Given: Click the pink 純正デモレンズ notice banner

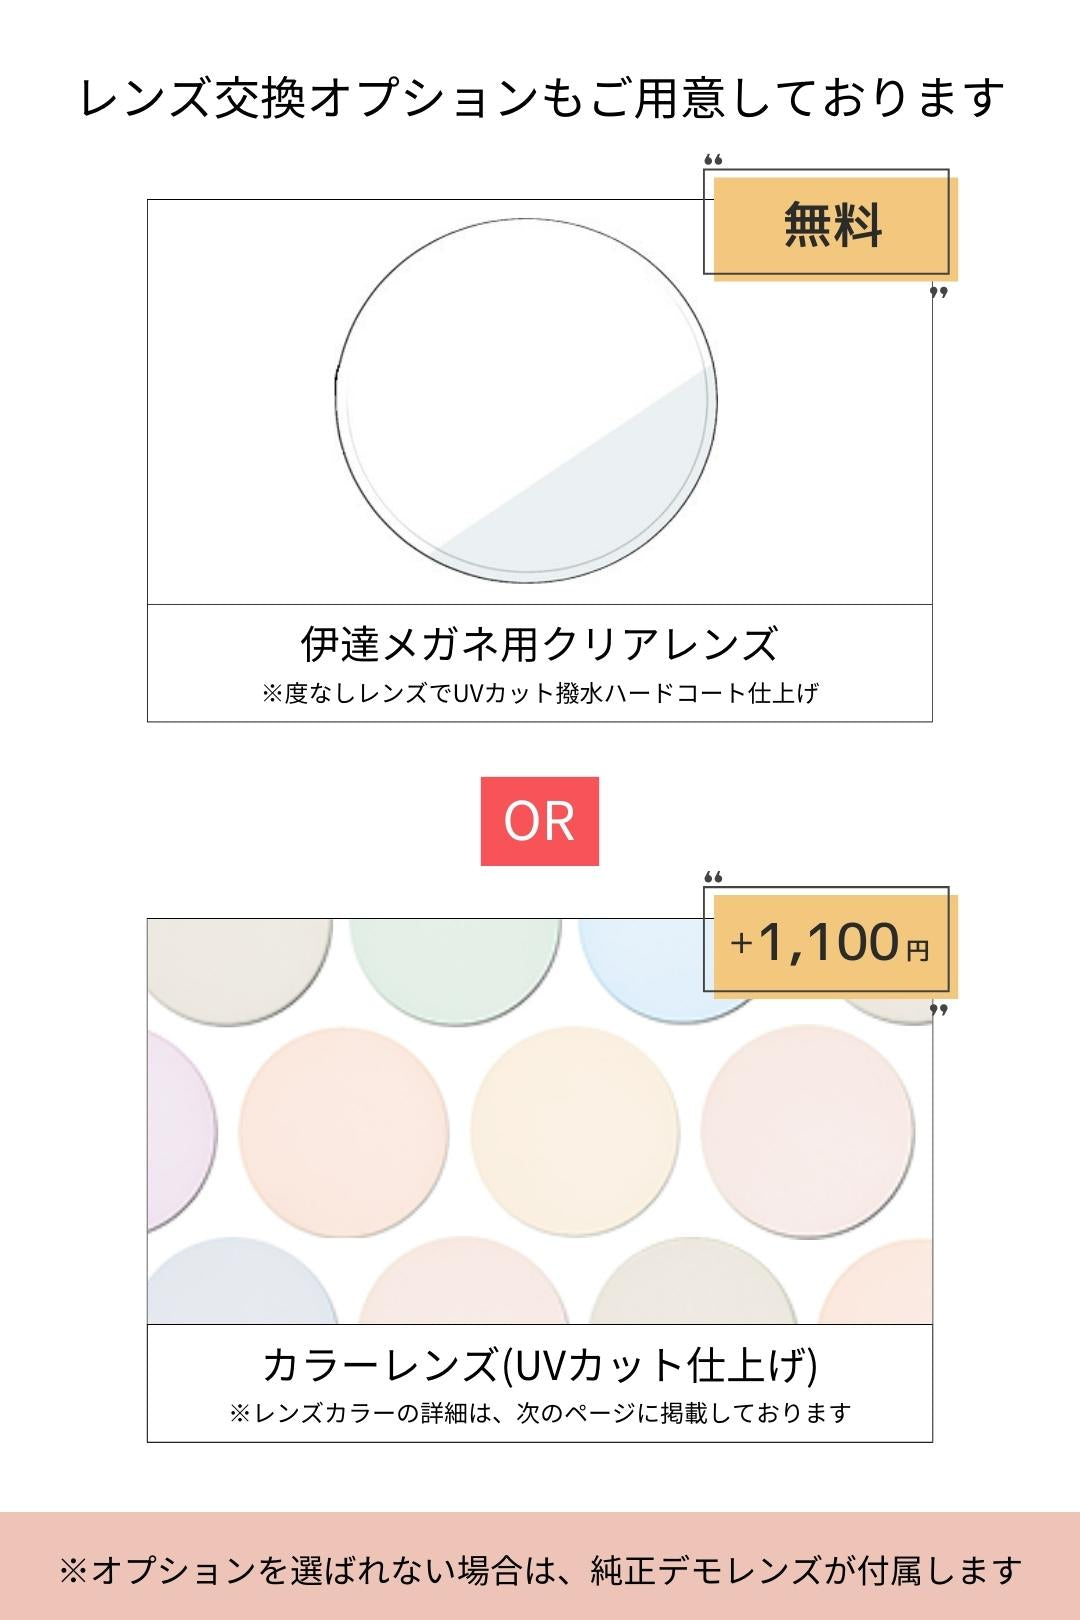Looking at the screenshot, I should pos(540,1570).
